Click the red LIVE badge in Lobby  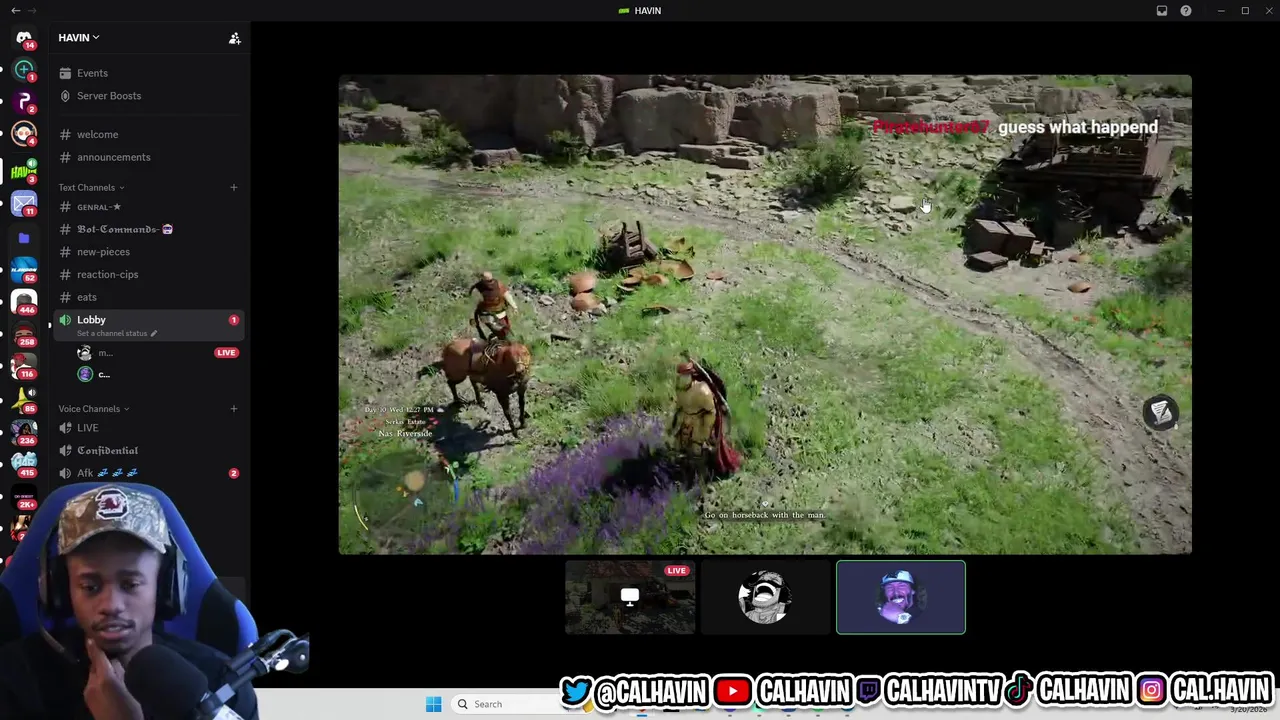(x=226, y=352)
